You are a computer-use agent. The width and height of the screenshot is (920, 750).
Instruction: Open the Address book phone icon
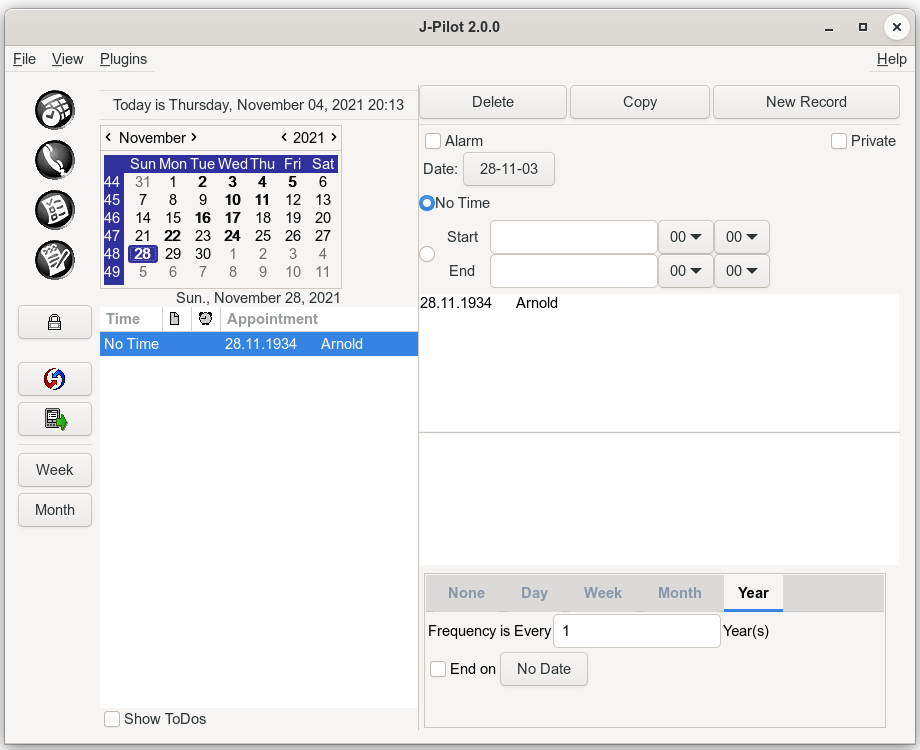[54, 160]
